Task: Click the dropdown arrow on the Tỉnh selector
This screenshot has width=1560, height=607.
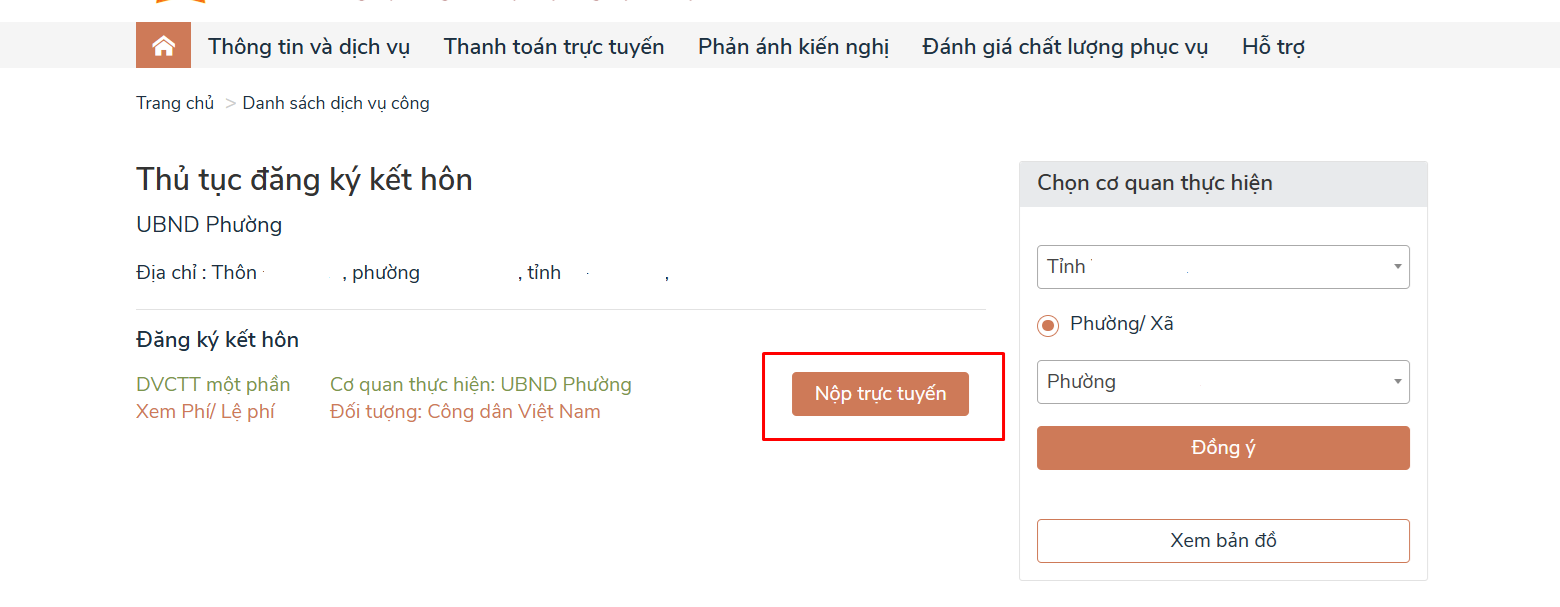Action: [x=1398, y=266]
